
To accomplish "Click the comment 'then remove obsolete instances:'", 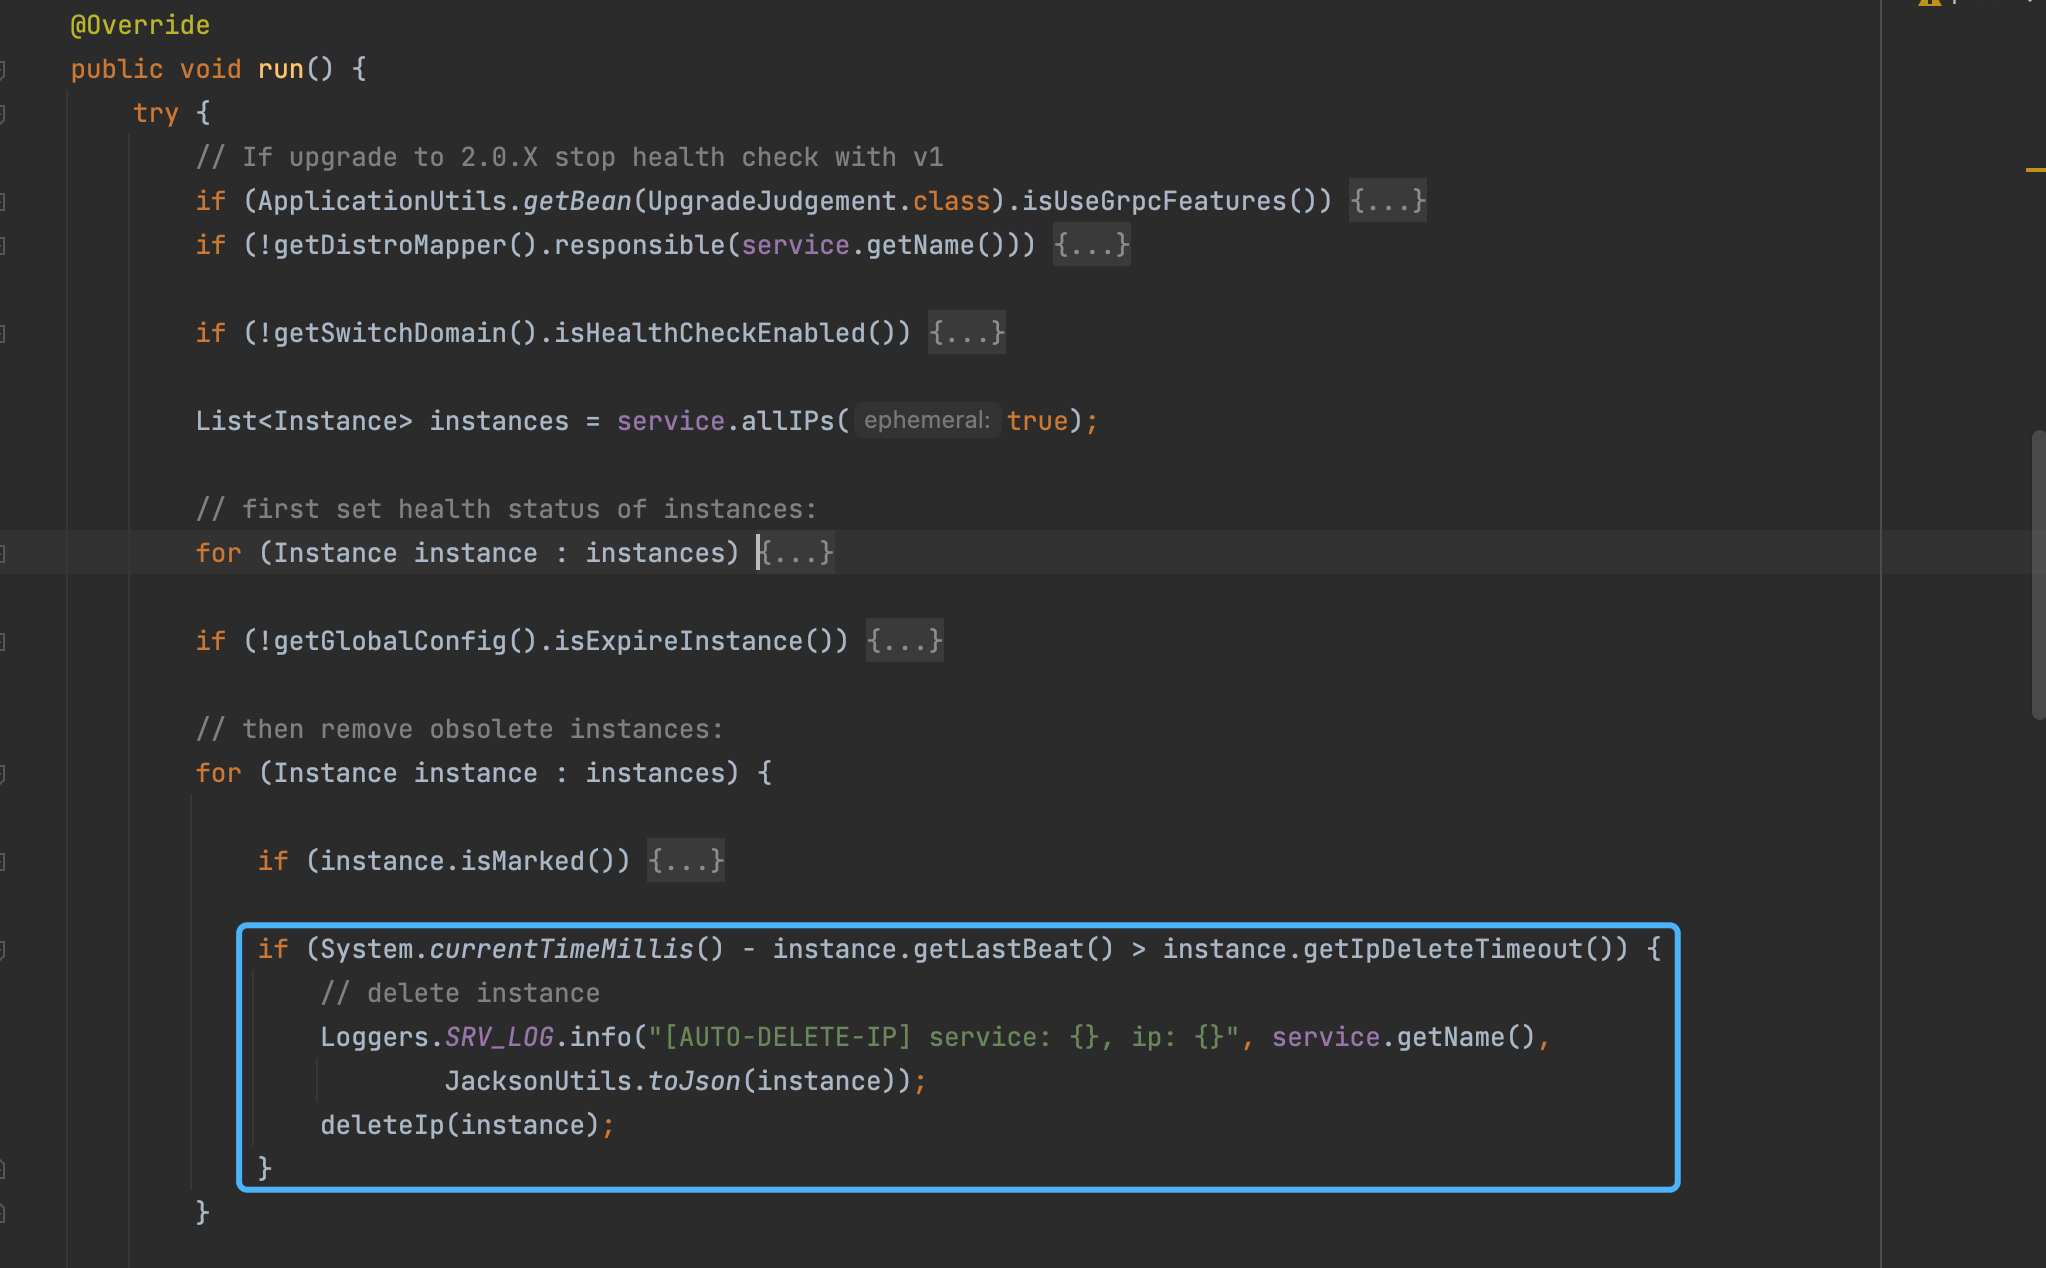I will [460, 729].
